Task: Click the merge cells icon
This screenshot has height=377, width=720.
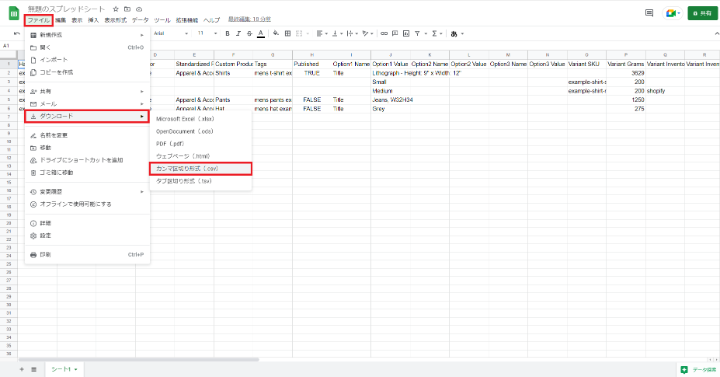Action: (299, 34)
